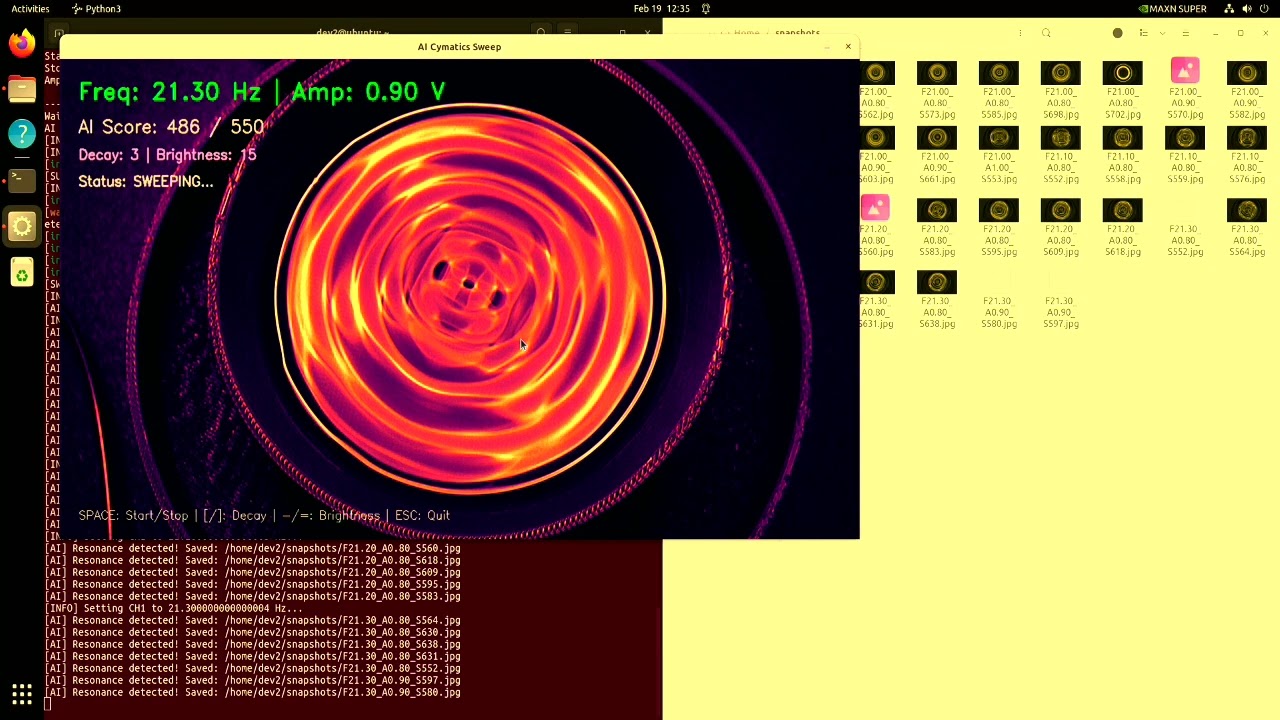Screen dimensions: 1280x720
Task: Click the 'AI Score: 486 / 550' text
Action: [x=171, y=127]
